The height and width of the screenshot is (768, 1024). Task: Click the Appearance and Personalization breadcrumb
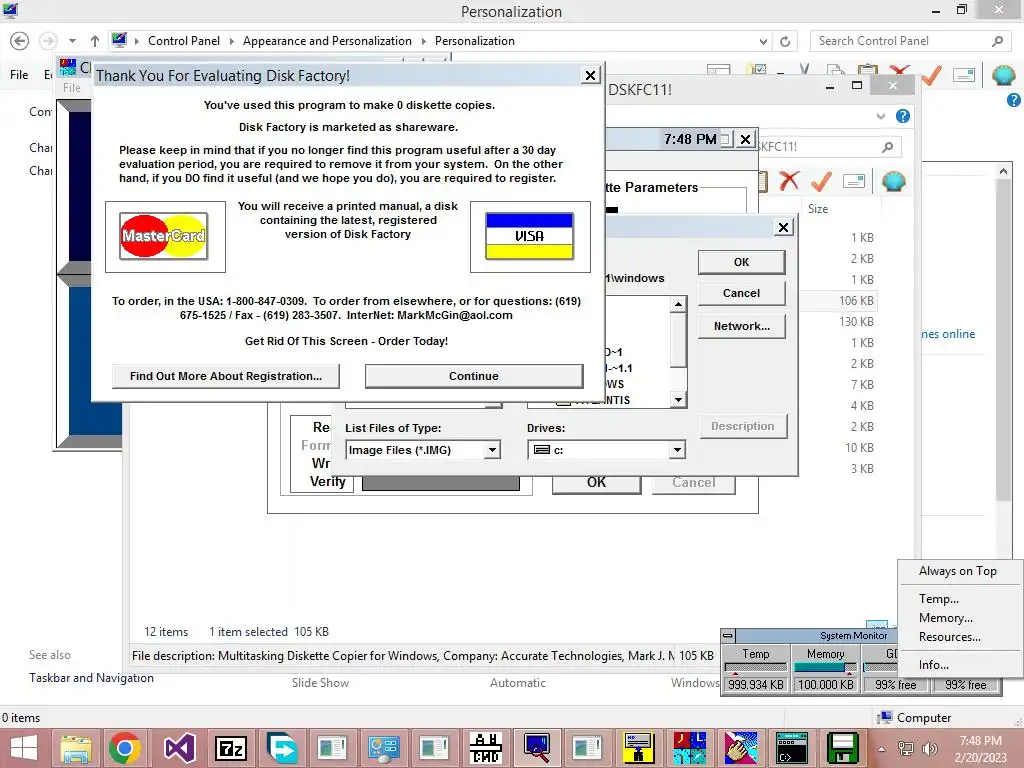(x=327, y=41)
